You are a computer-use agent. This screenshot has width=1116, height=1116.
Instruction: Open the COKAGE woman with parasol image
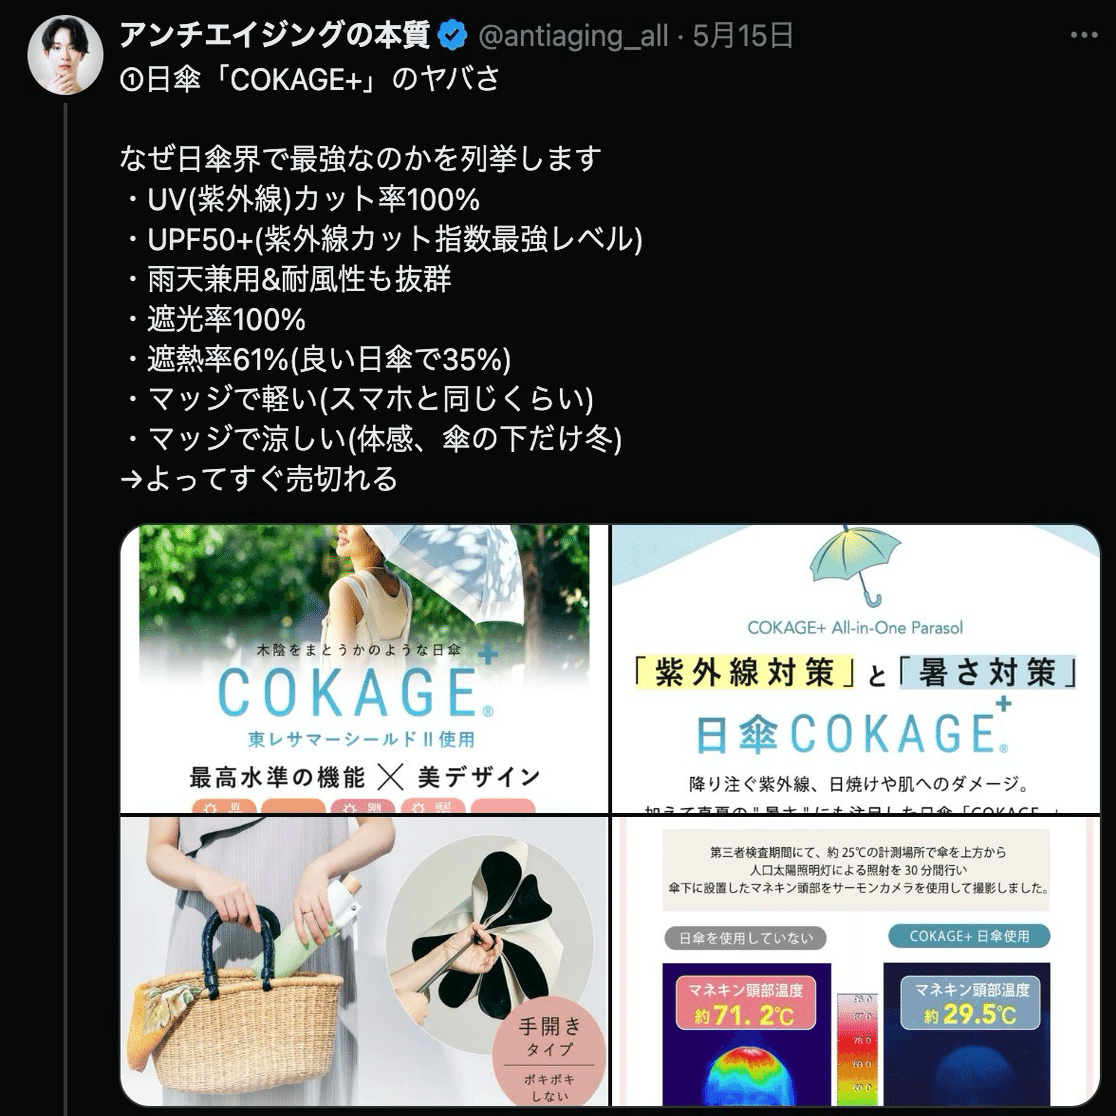click(x=364, y=668)
